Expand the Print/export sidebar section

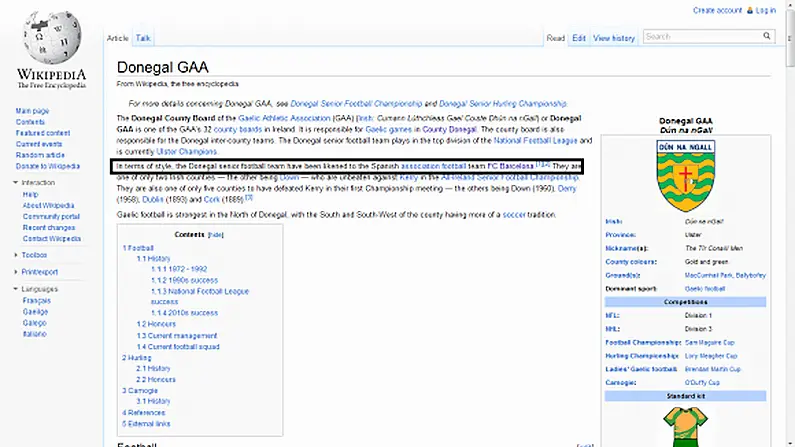click(15, 272)
